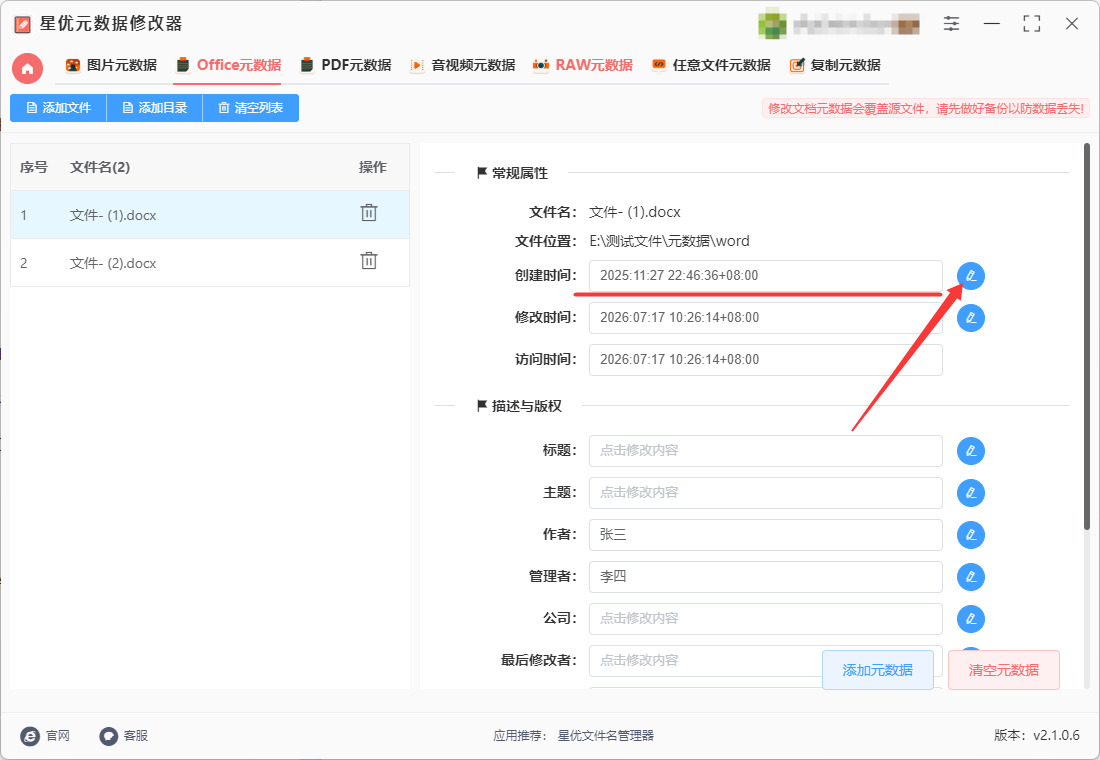Click the 修改时间 input field

[x=765, y=318]
